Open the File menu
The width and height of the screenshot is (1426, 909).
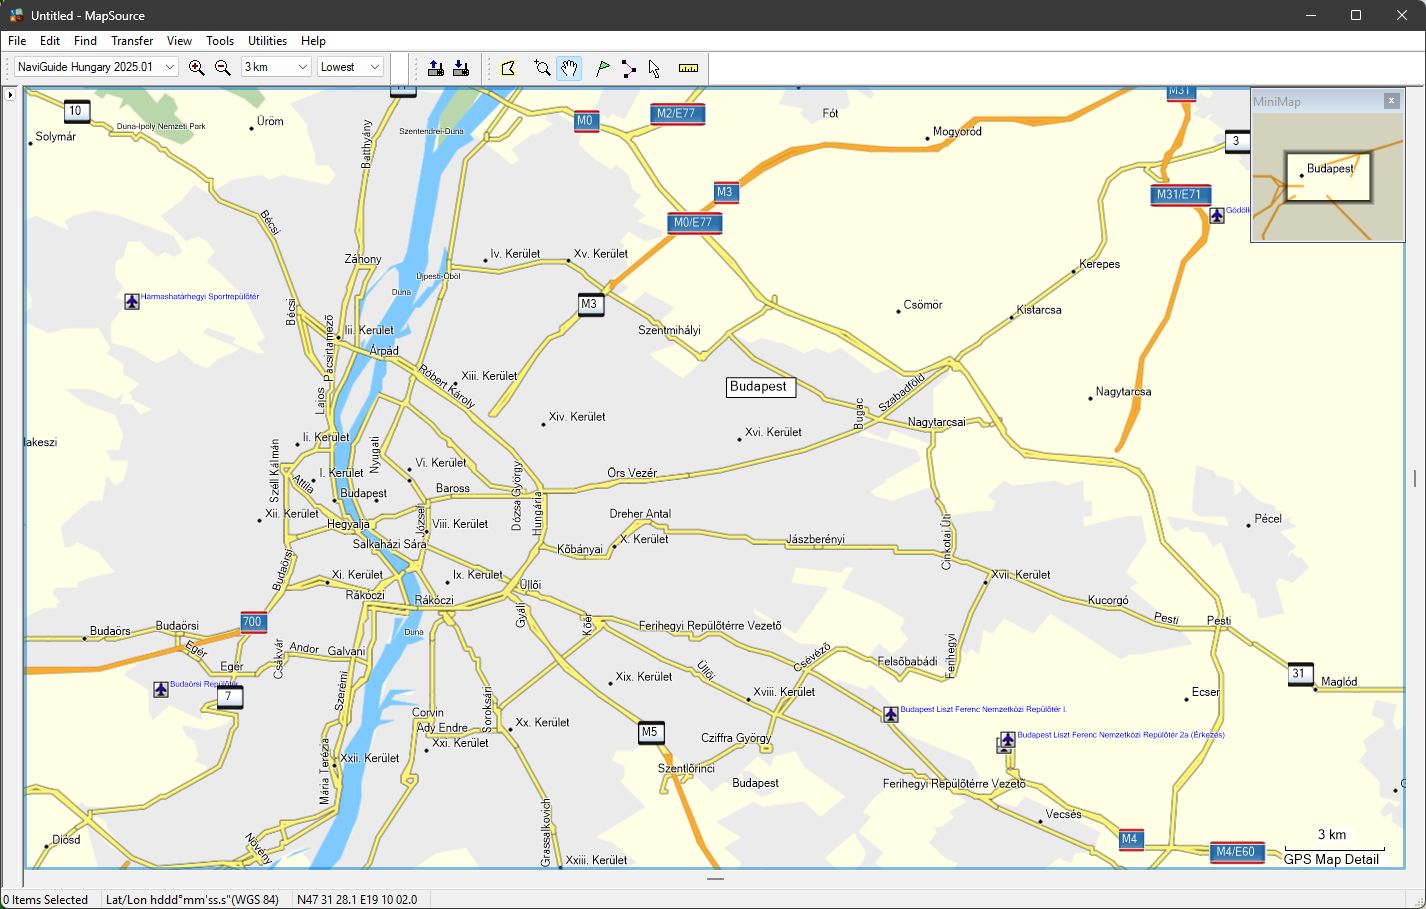coord(17,41)
